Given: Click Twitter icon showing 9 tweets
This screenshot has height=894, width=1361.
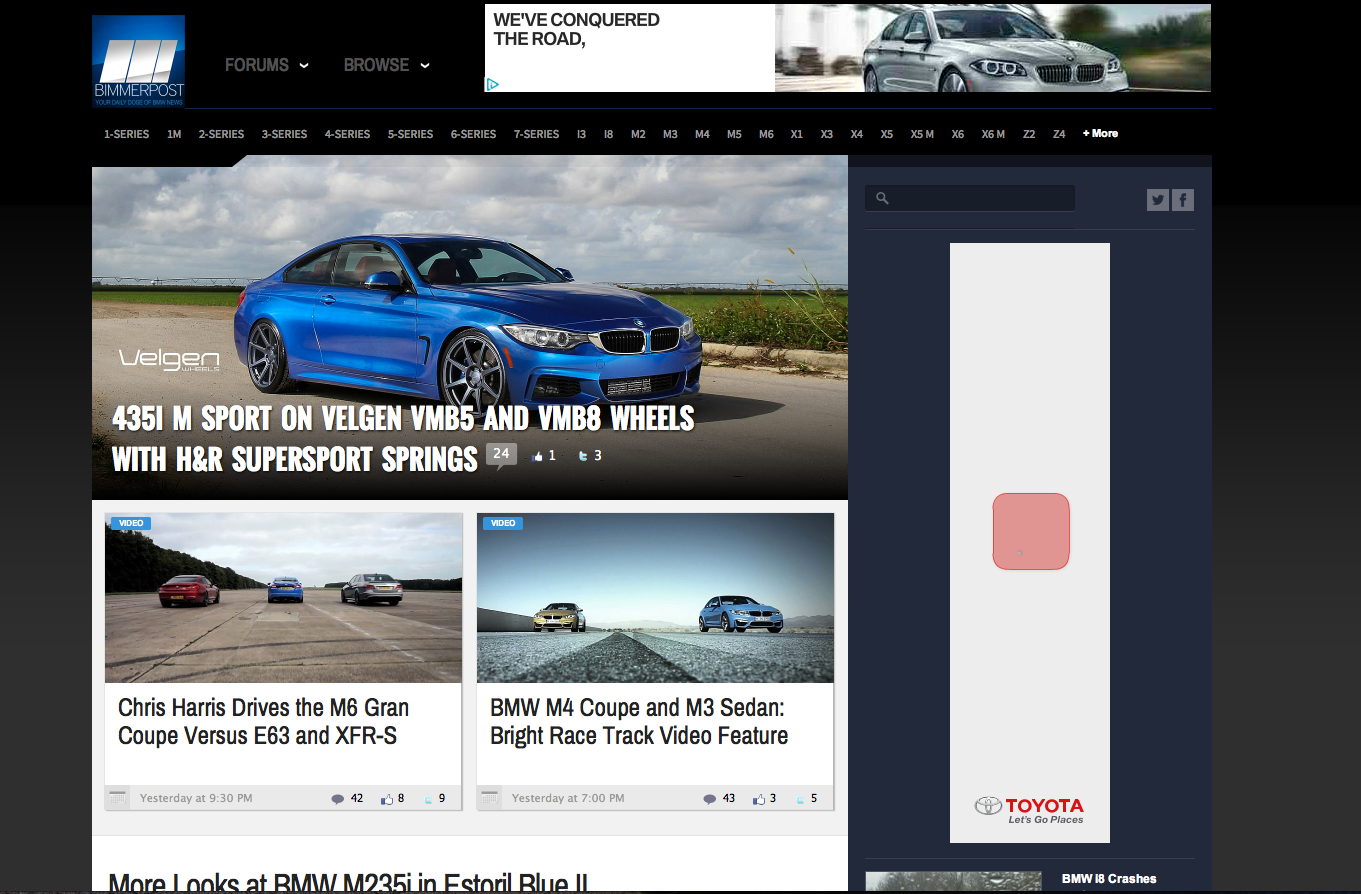Looking at the screenshot, I should coord(429,799).
